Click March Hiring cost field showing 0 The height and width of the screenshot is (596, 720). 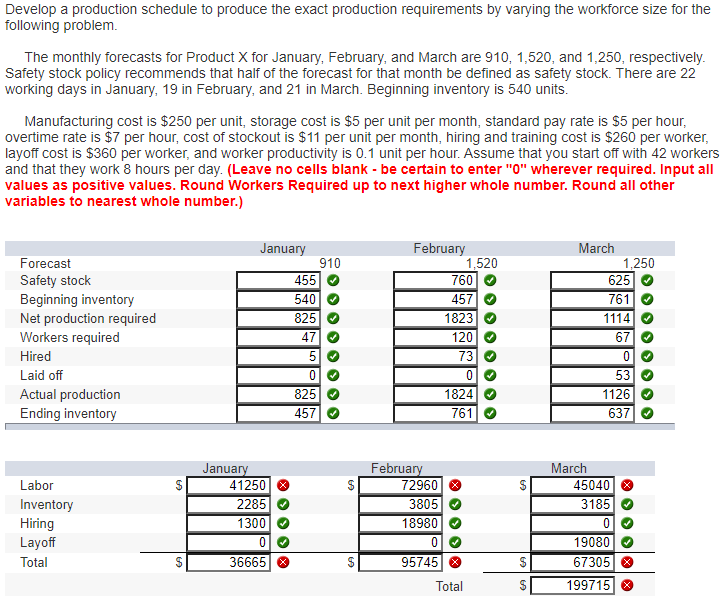[572, 523]
